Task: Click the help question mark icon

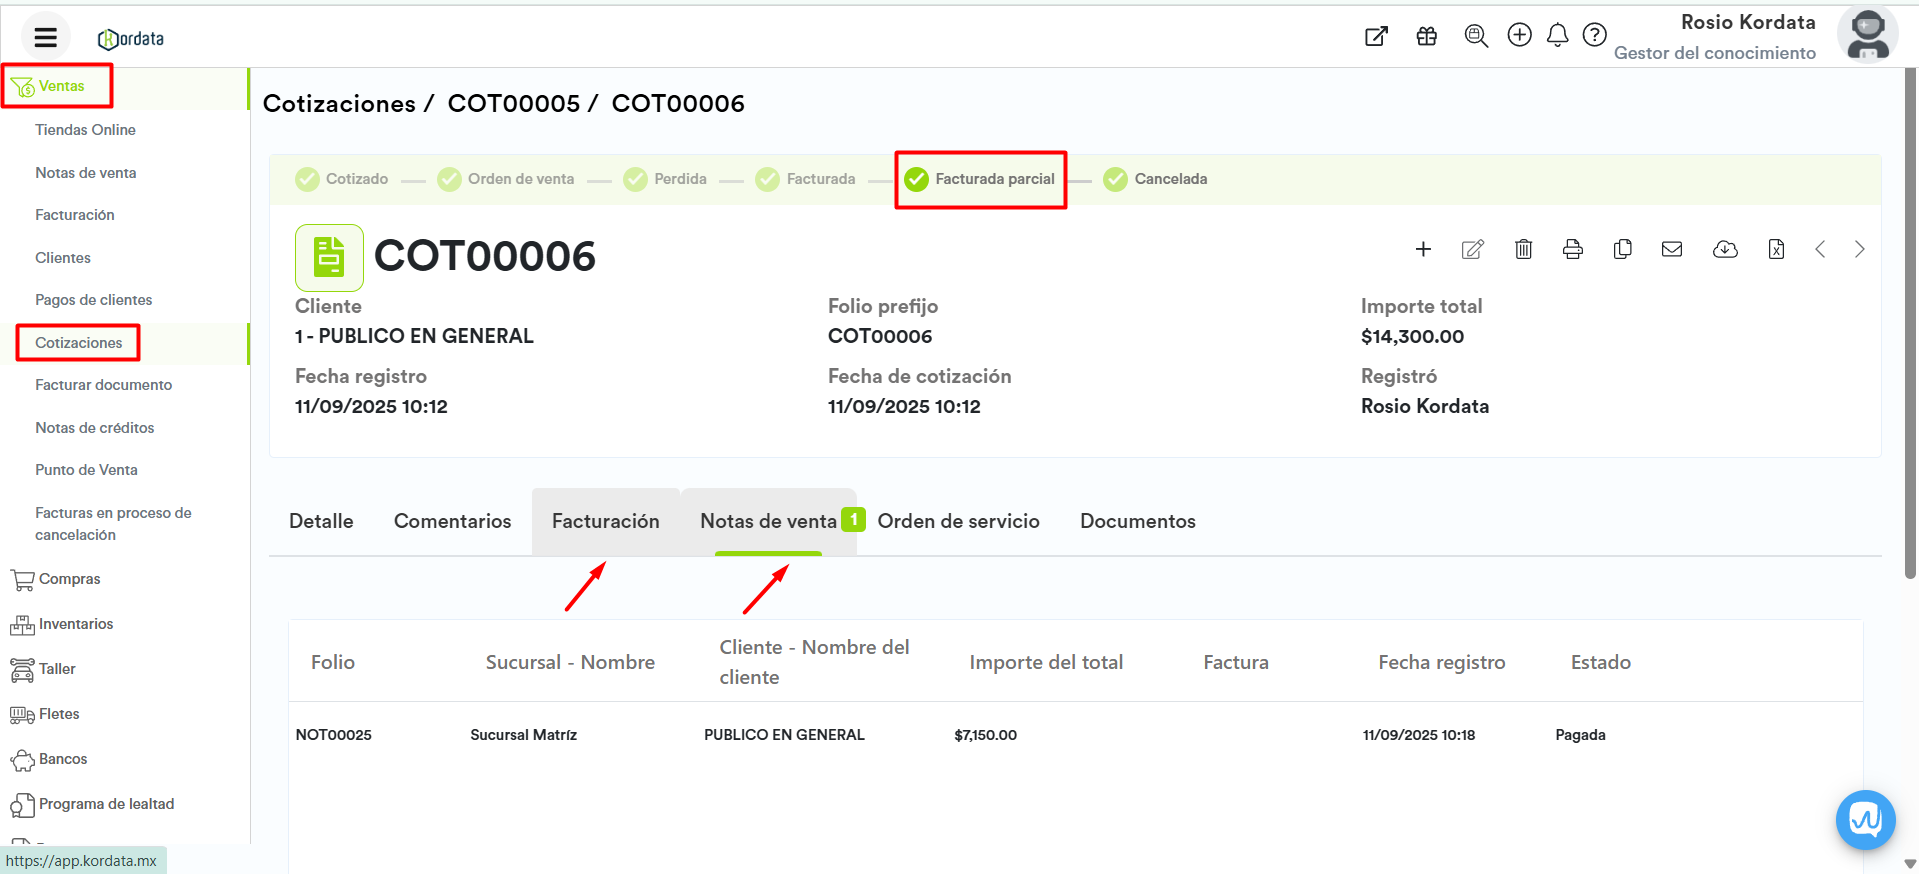Action: [x=1594, y=36]
